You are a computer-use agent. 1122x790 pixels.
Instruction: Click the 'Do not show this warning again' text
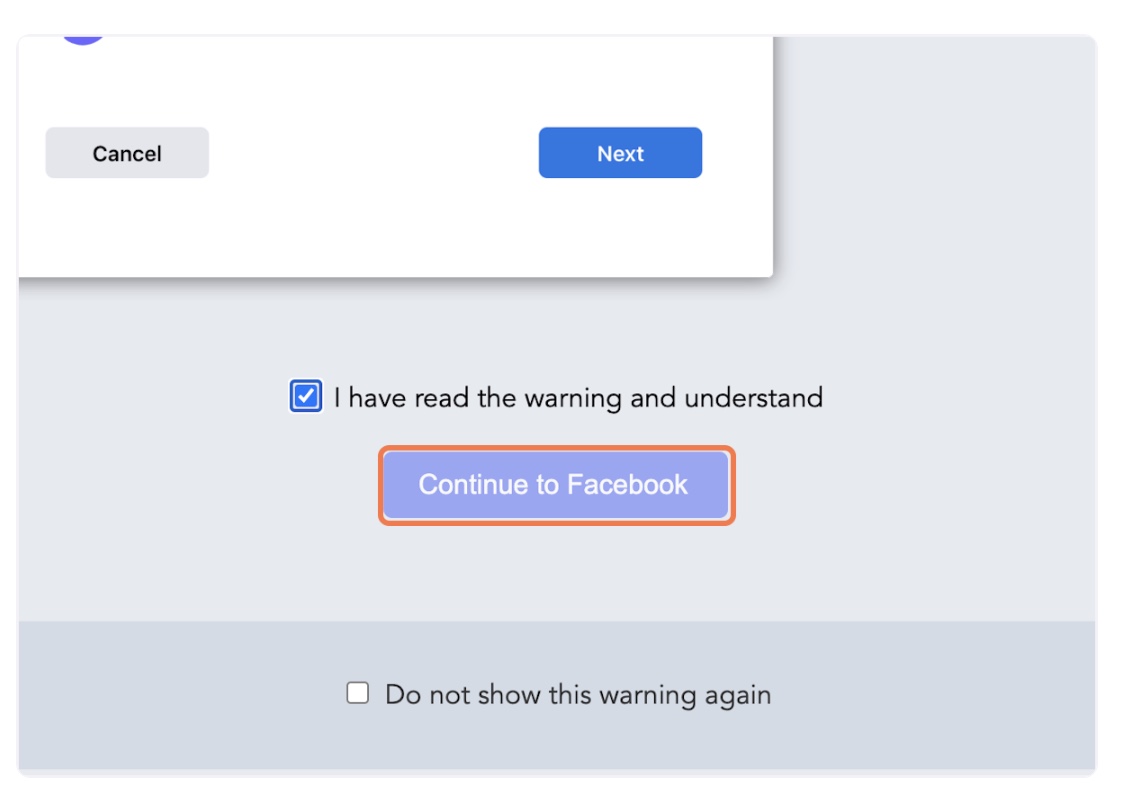pyautogui.click(x=578, y=695)
